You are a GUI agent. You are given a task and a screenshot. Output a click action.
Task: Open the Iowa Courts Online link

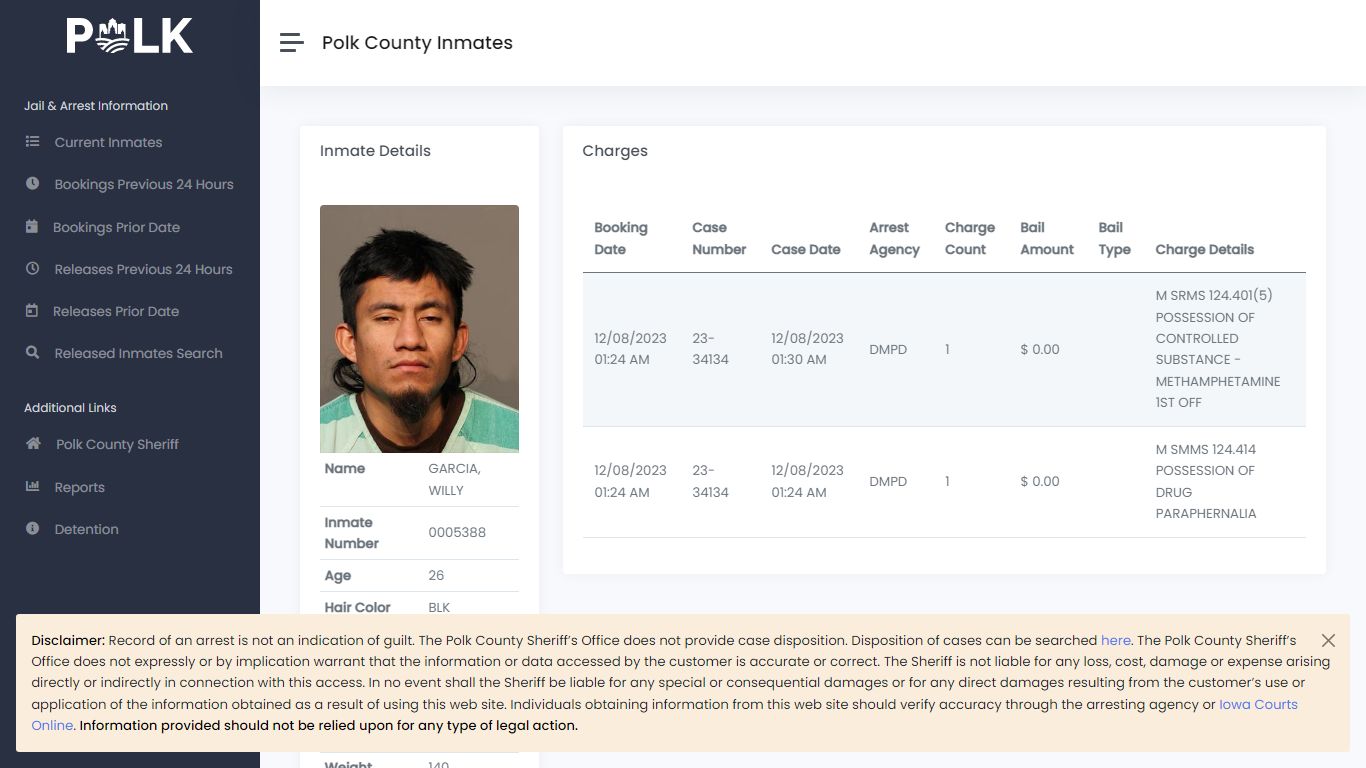point(1258,704)
